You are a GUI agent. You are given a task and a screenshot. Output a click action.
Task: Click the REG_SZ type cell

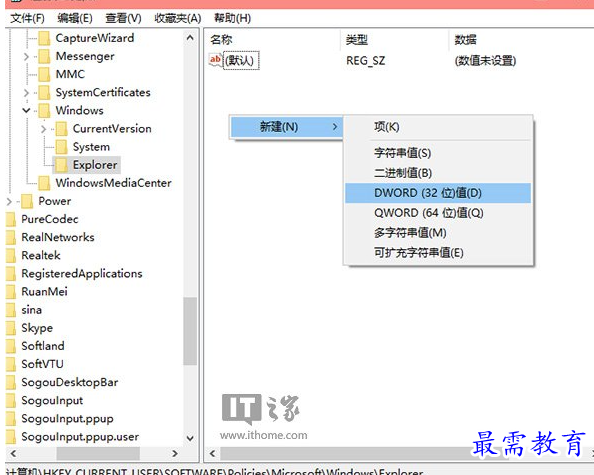(366, 61)
